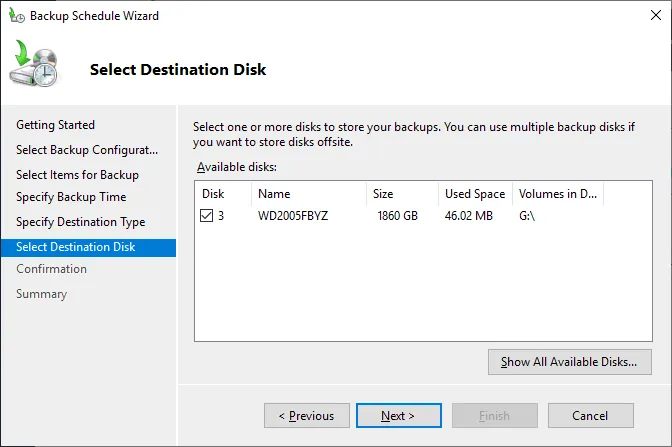
Task: Click the Confirmation step in sidebar
Action: point(51,269)
